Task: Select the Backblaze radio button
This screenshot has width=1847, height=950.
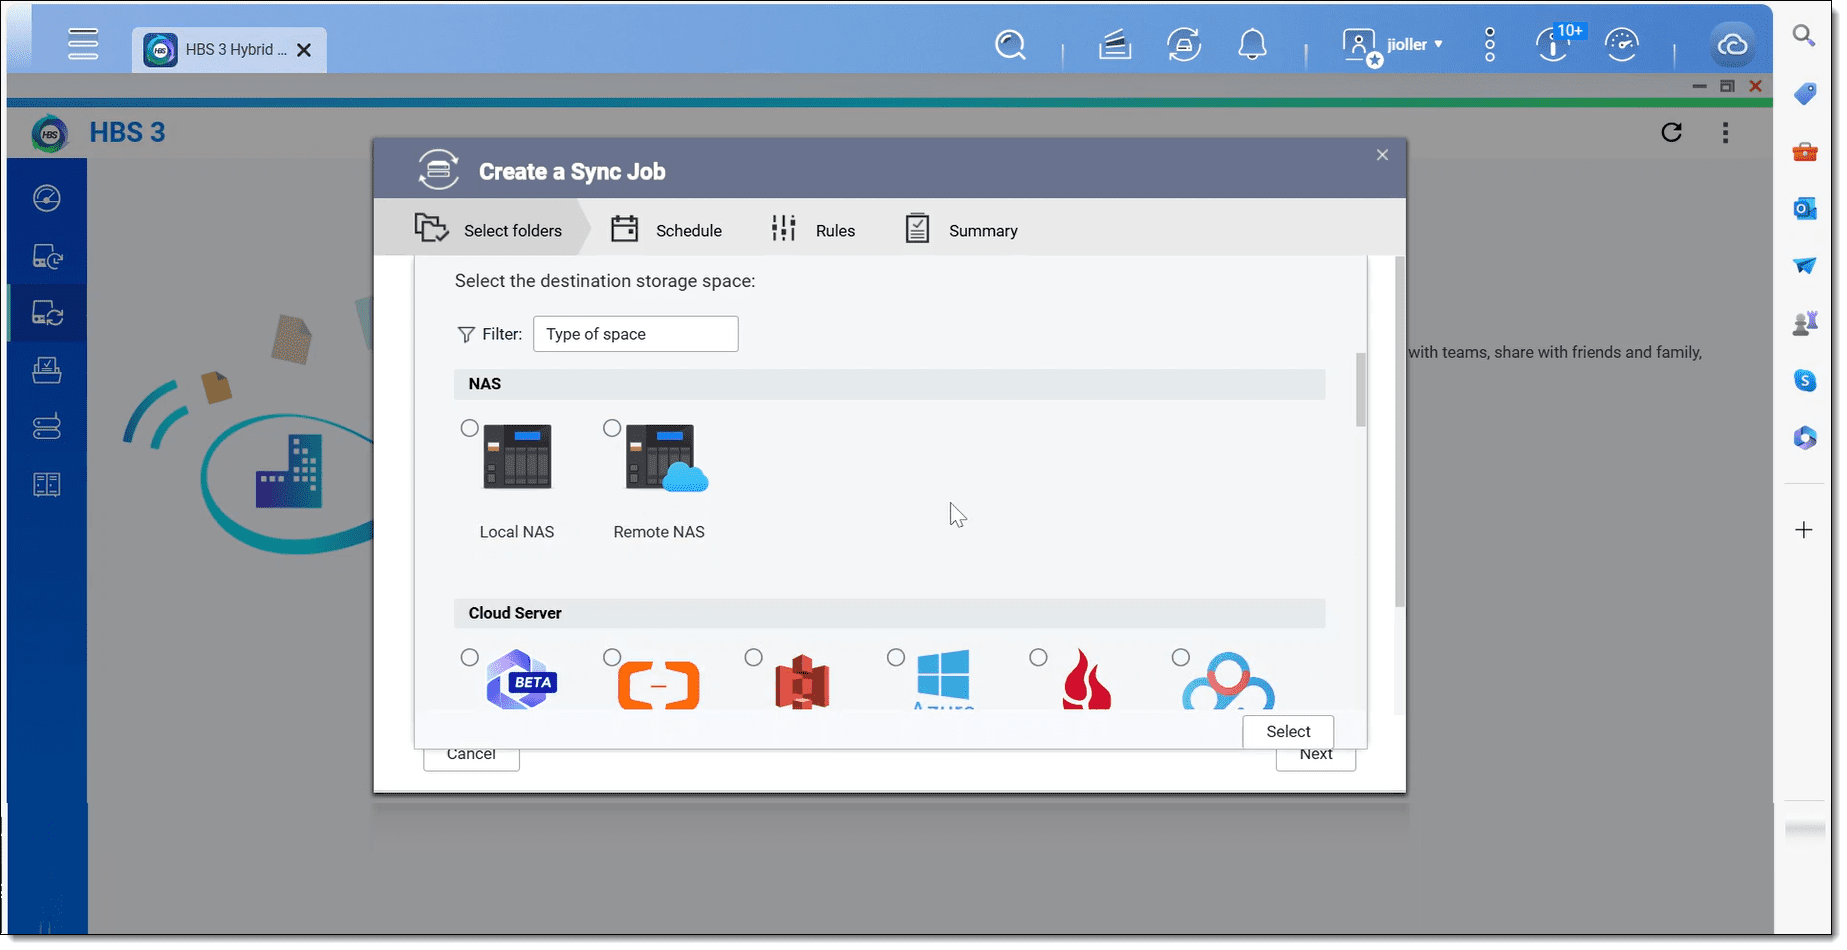Action: pos(1038,657)
